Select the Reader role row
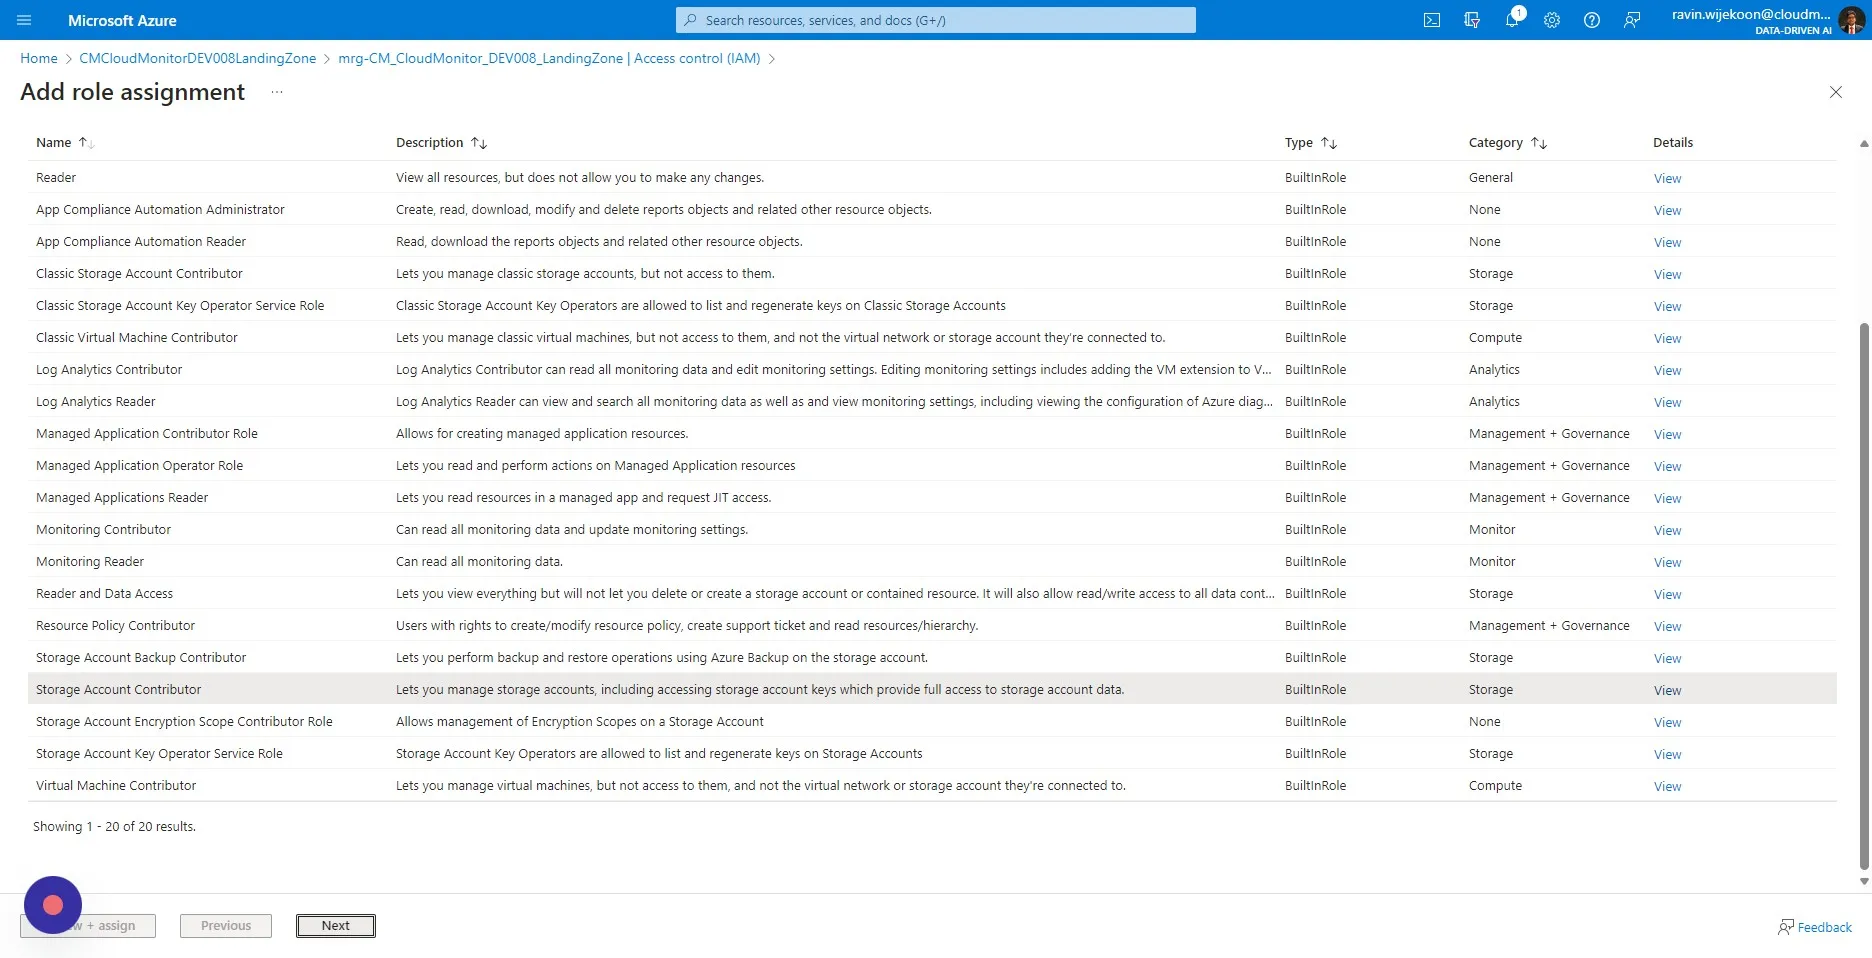Screen dimensions: 1872x958 [932, 177]
